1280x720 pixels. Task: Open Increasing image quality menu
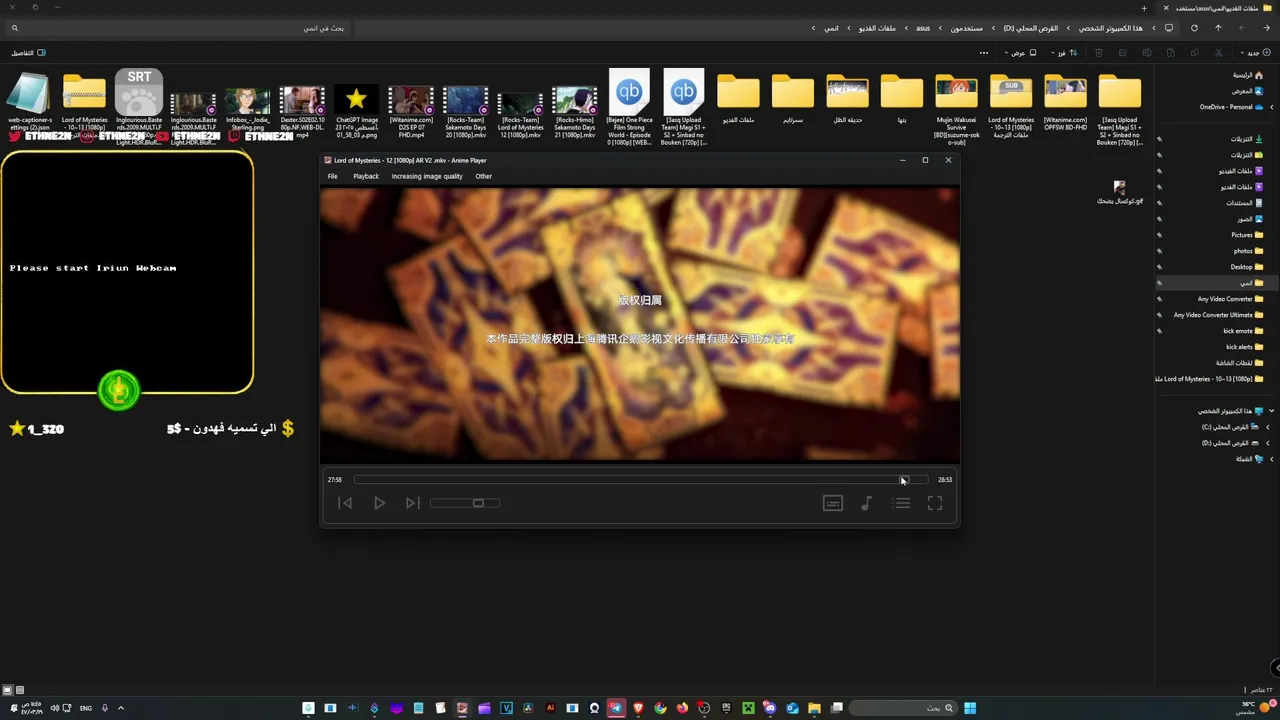(427, 176)
